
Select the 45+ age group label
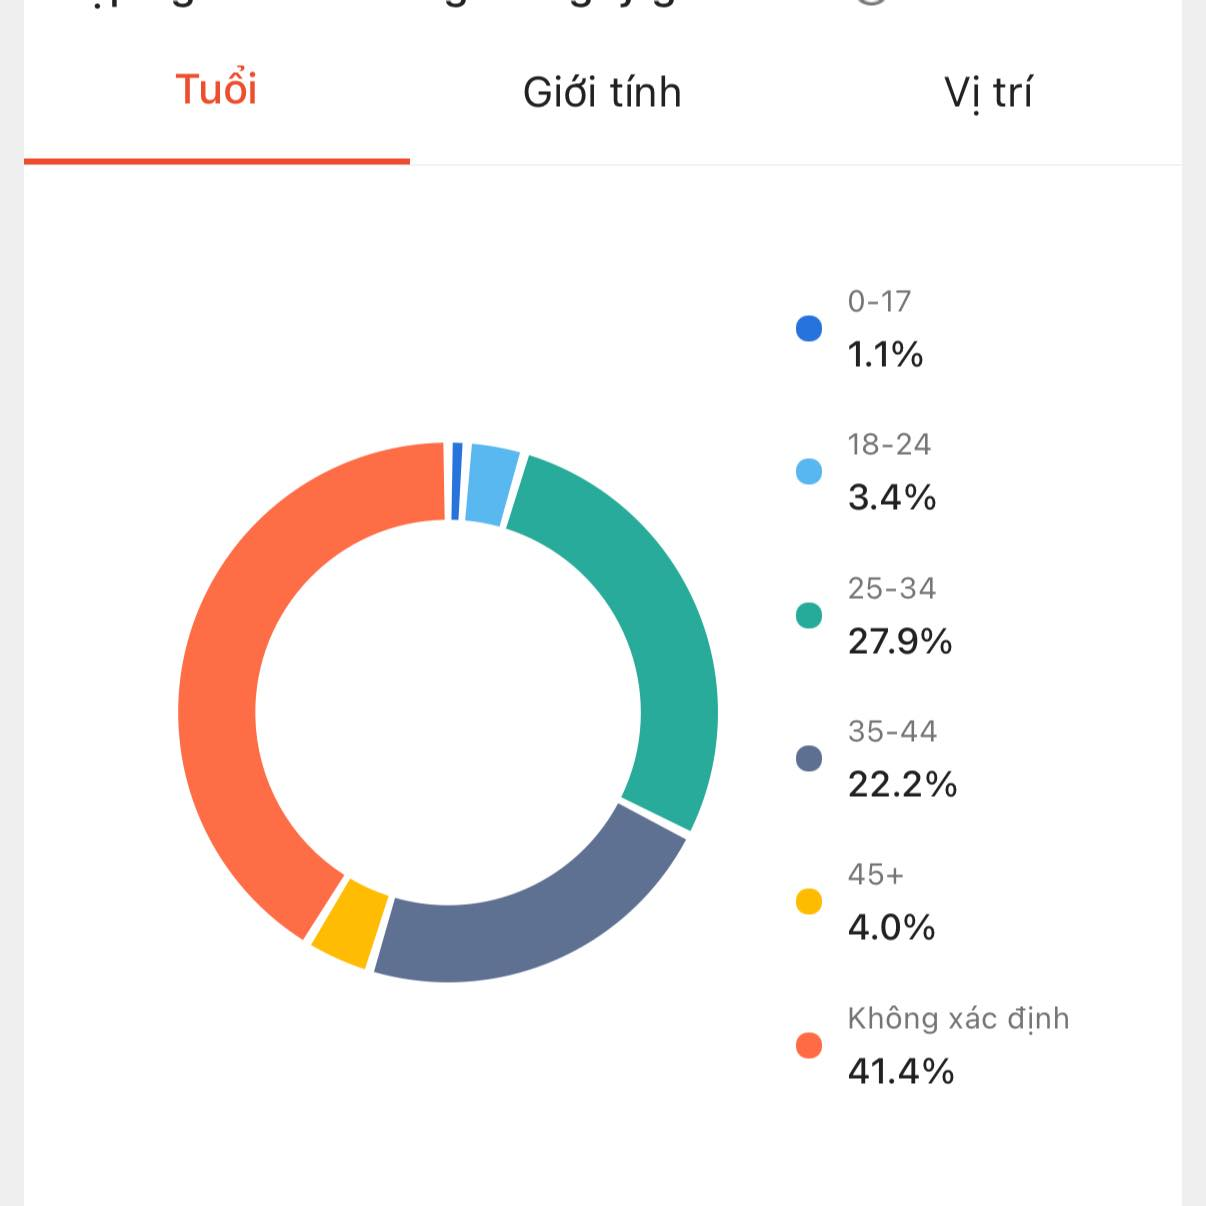(x=875, y=875)
